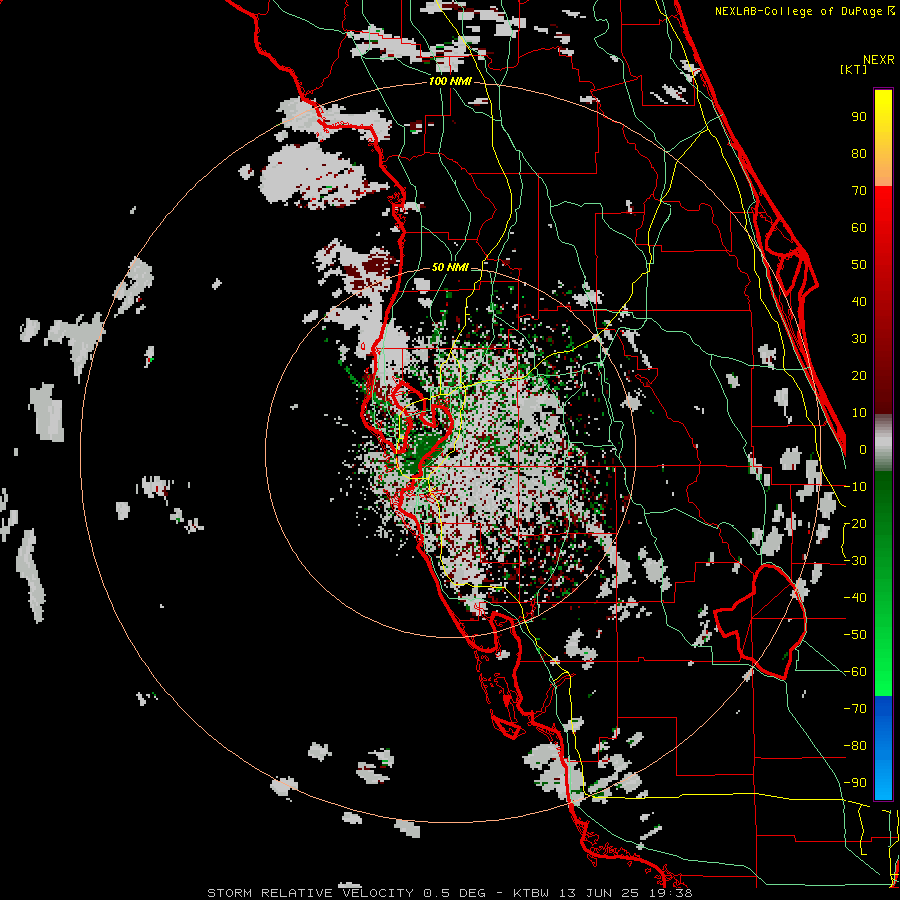Click the 0.5 DEG elevation text

coord(455,893)
